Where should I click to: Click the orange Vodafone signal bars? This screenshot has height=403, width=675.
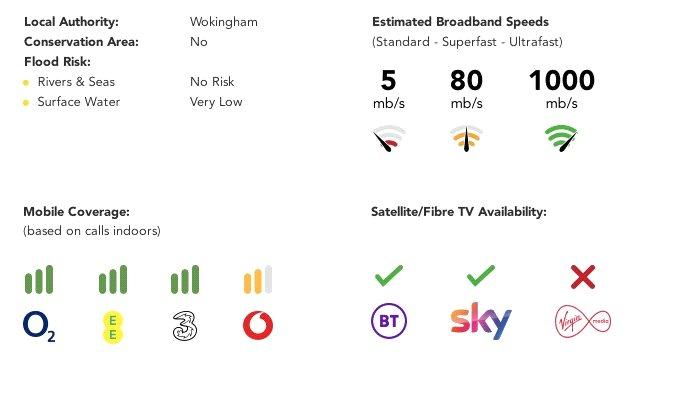point(258,279)
